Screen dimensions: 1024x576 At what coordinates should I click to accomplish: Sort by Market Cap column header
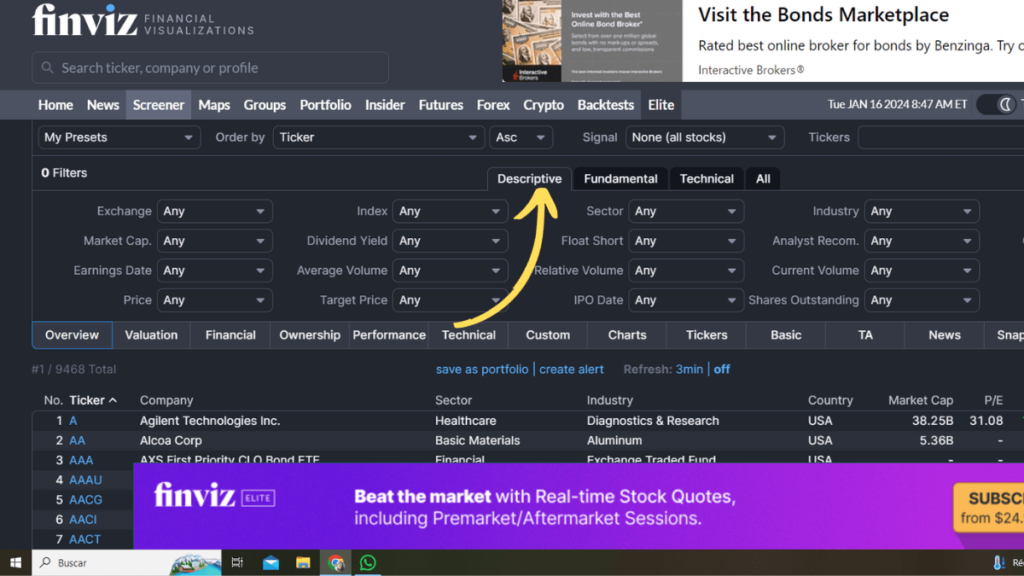[920, 400]
